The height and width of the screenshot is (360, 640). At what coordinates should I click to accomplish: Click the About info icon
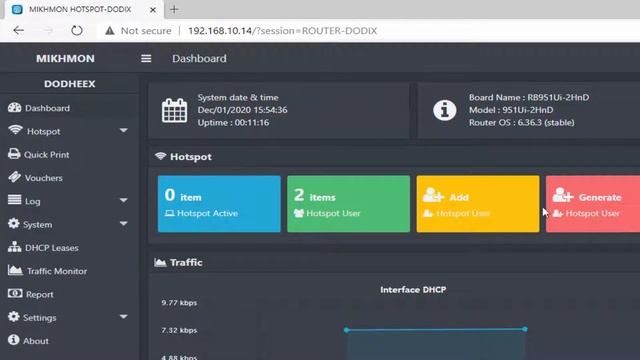[x=13, y=340]
